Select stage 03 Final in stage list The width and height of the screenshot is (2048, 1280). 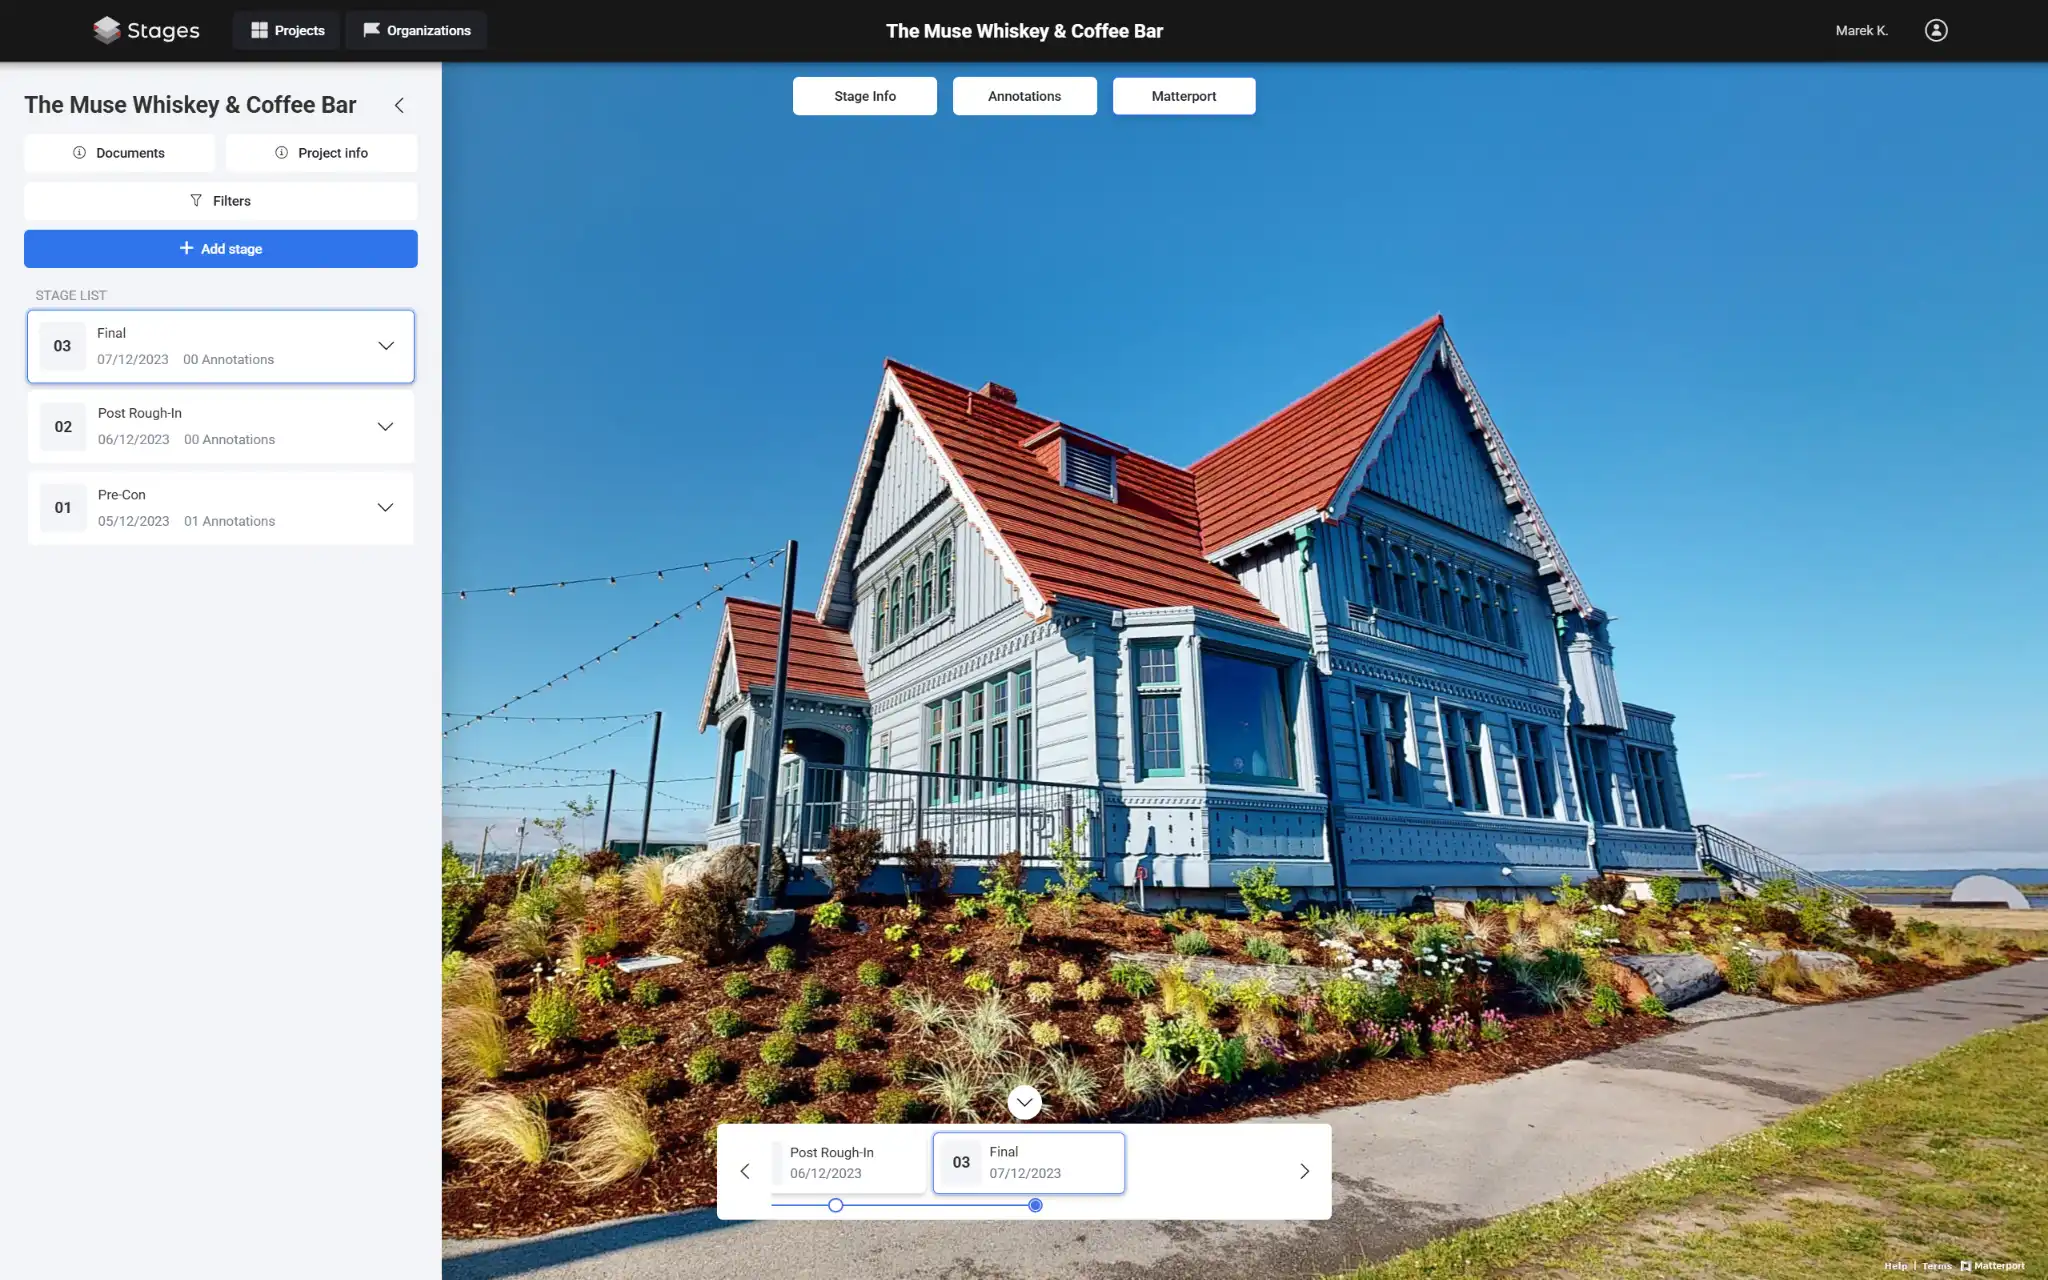(221, 346)
